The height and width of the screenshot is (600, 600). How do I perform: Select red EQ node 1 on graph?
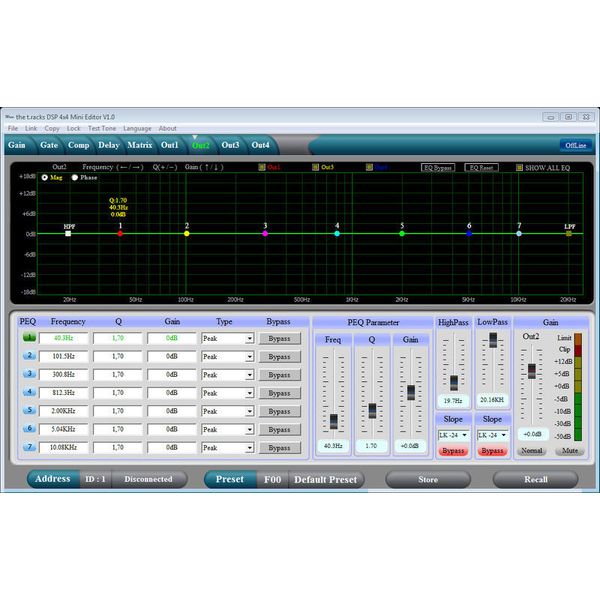click(120, 233)
